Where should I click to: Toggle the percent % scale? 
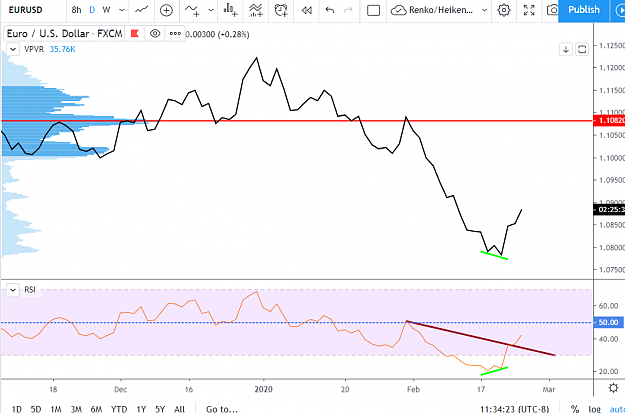[x=575, y=409]
